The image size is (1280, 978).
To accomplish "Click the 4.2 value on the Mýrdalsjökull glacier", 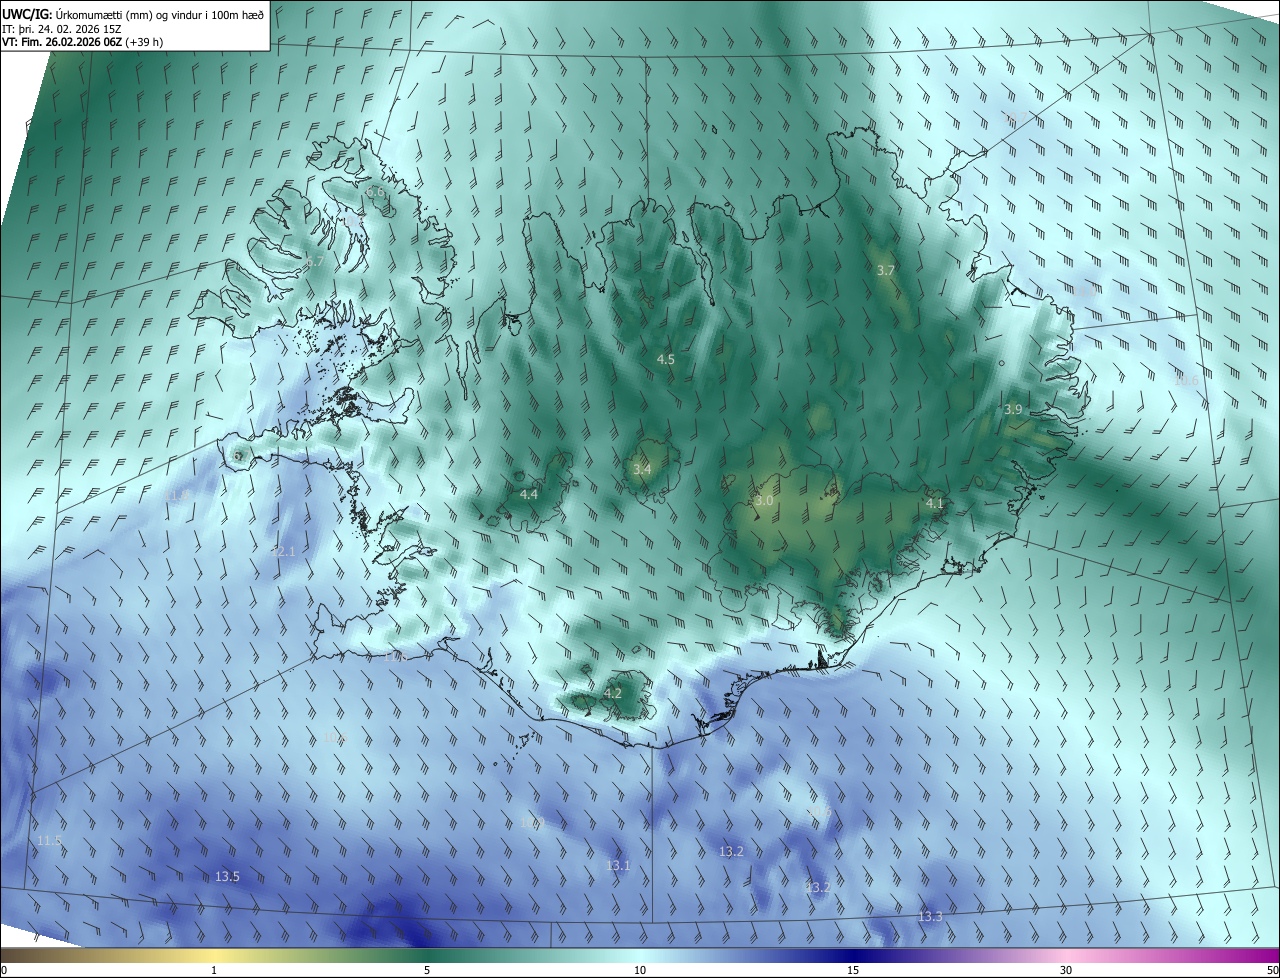I will click(613, 693).
